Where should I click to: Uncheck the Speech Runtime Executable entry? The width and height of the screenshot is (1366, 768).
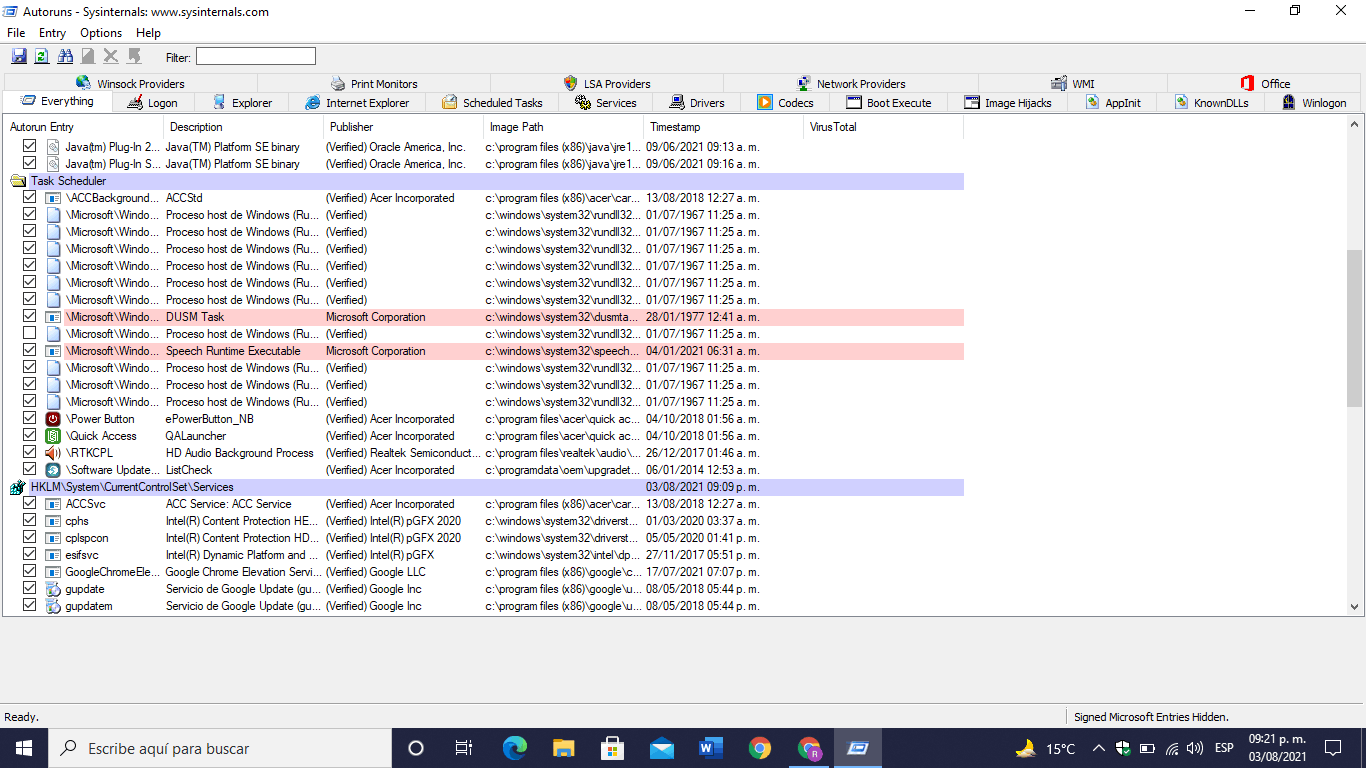point(30,351)
